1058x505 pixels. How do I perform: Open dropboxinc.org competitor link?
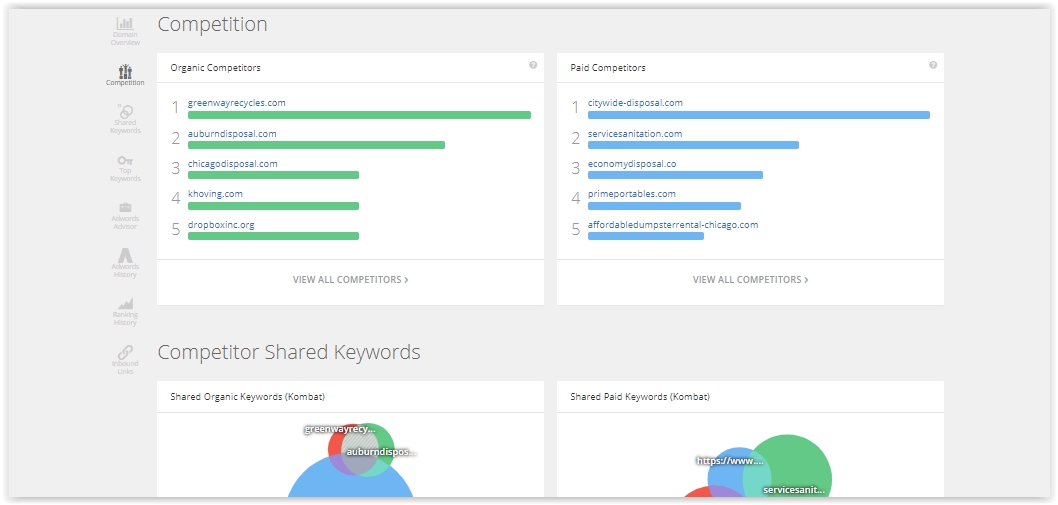[221, 225]
